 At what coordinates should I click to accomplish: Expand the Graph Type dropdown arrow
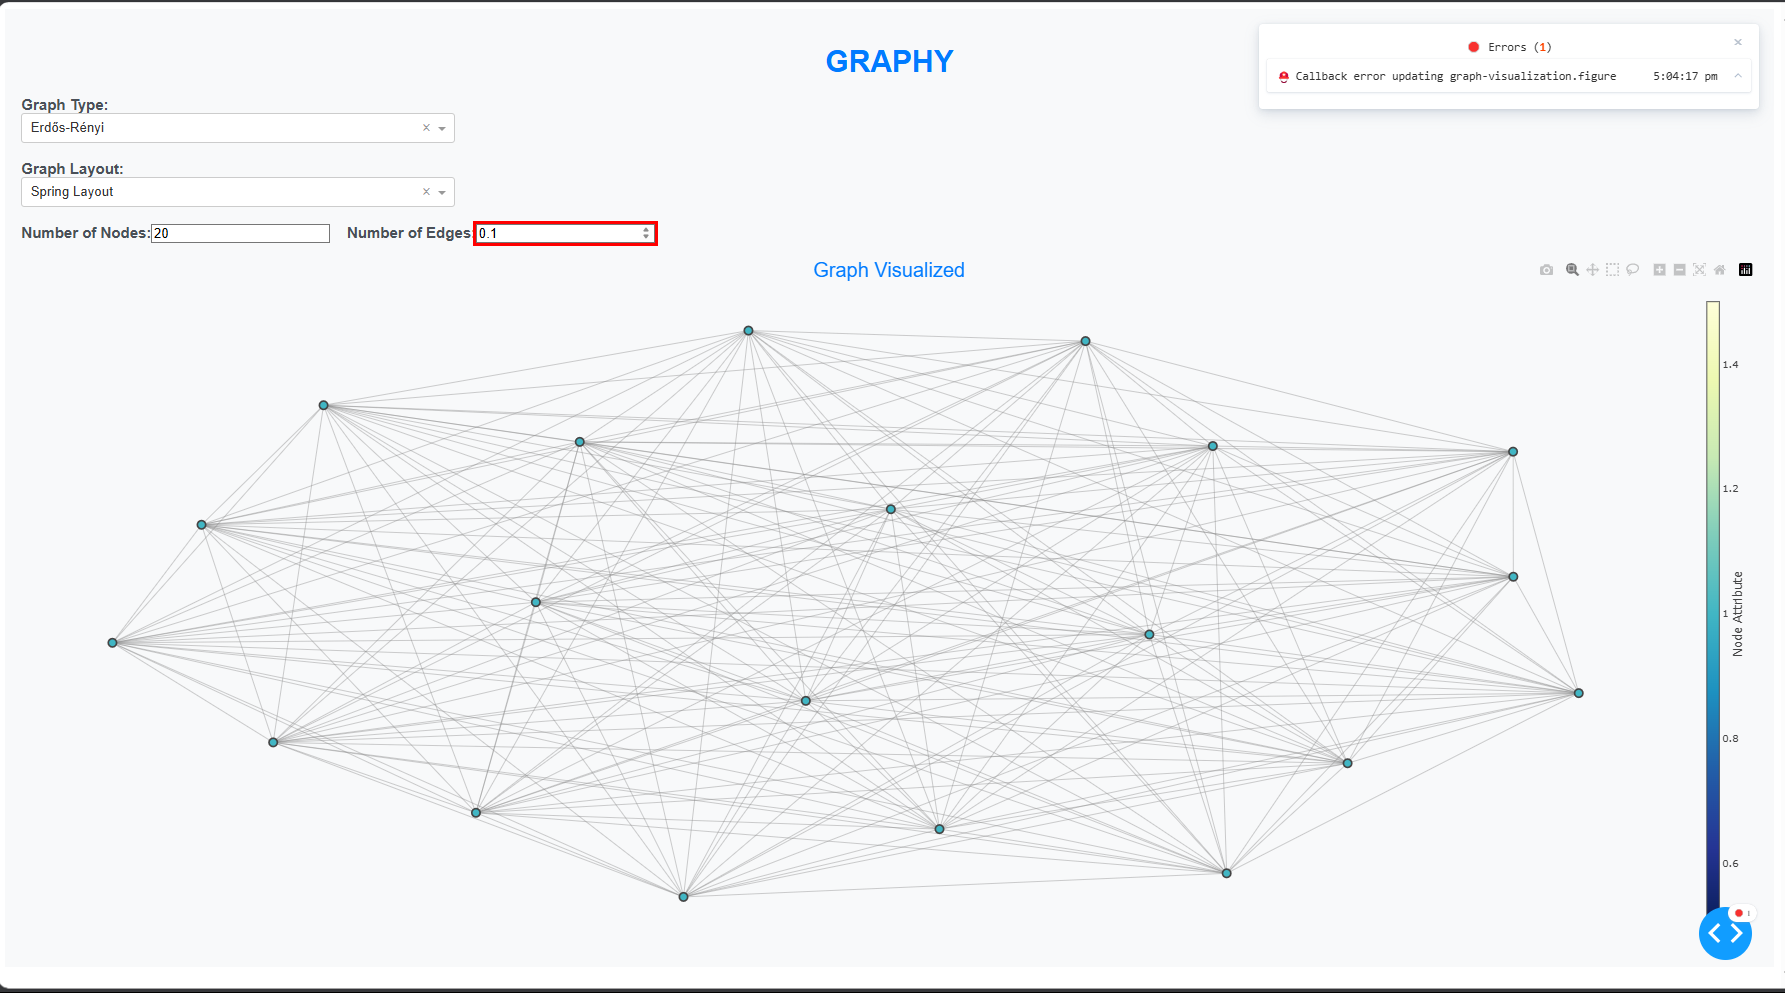[442, 128]
